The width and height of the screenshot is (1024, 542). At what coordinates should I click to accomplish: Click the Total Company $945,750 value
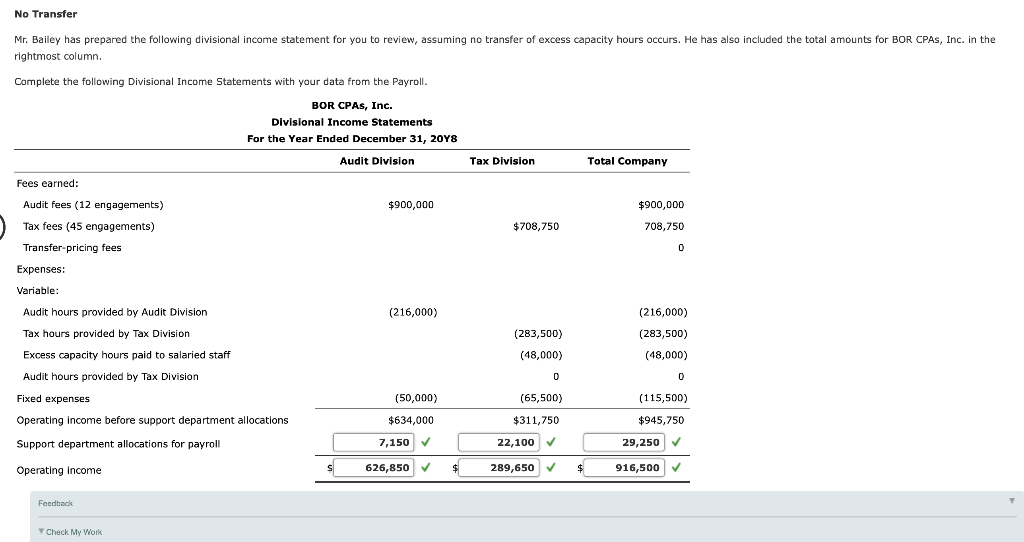661,421
